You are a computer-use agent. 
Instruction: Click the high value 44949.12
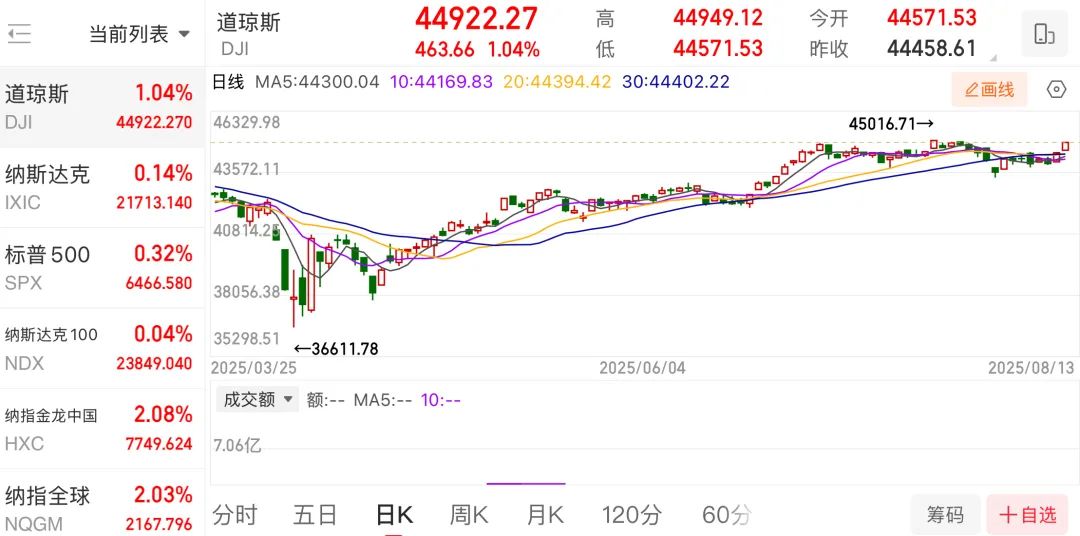click(x=718, y=18)
